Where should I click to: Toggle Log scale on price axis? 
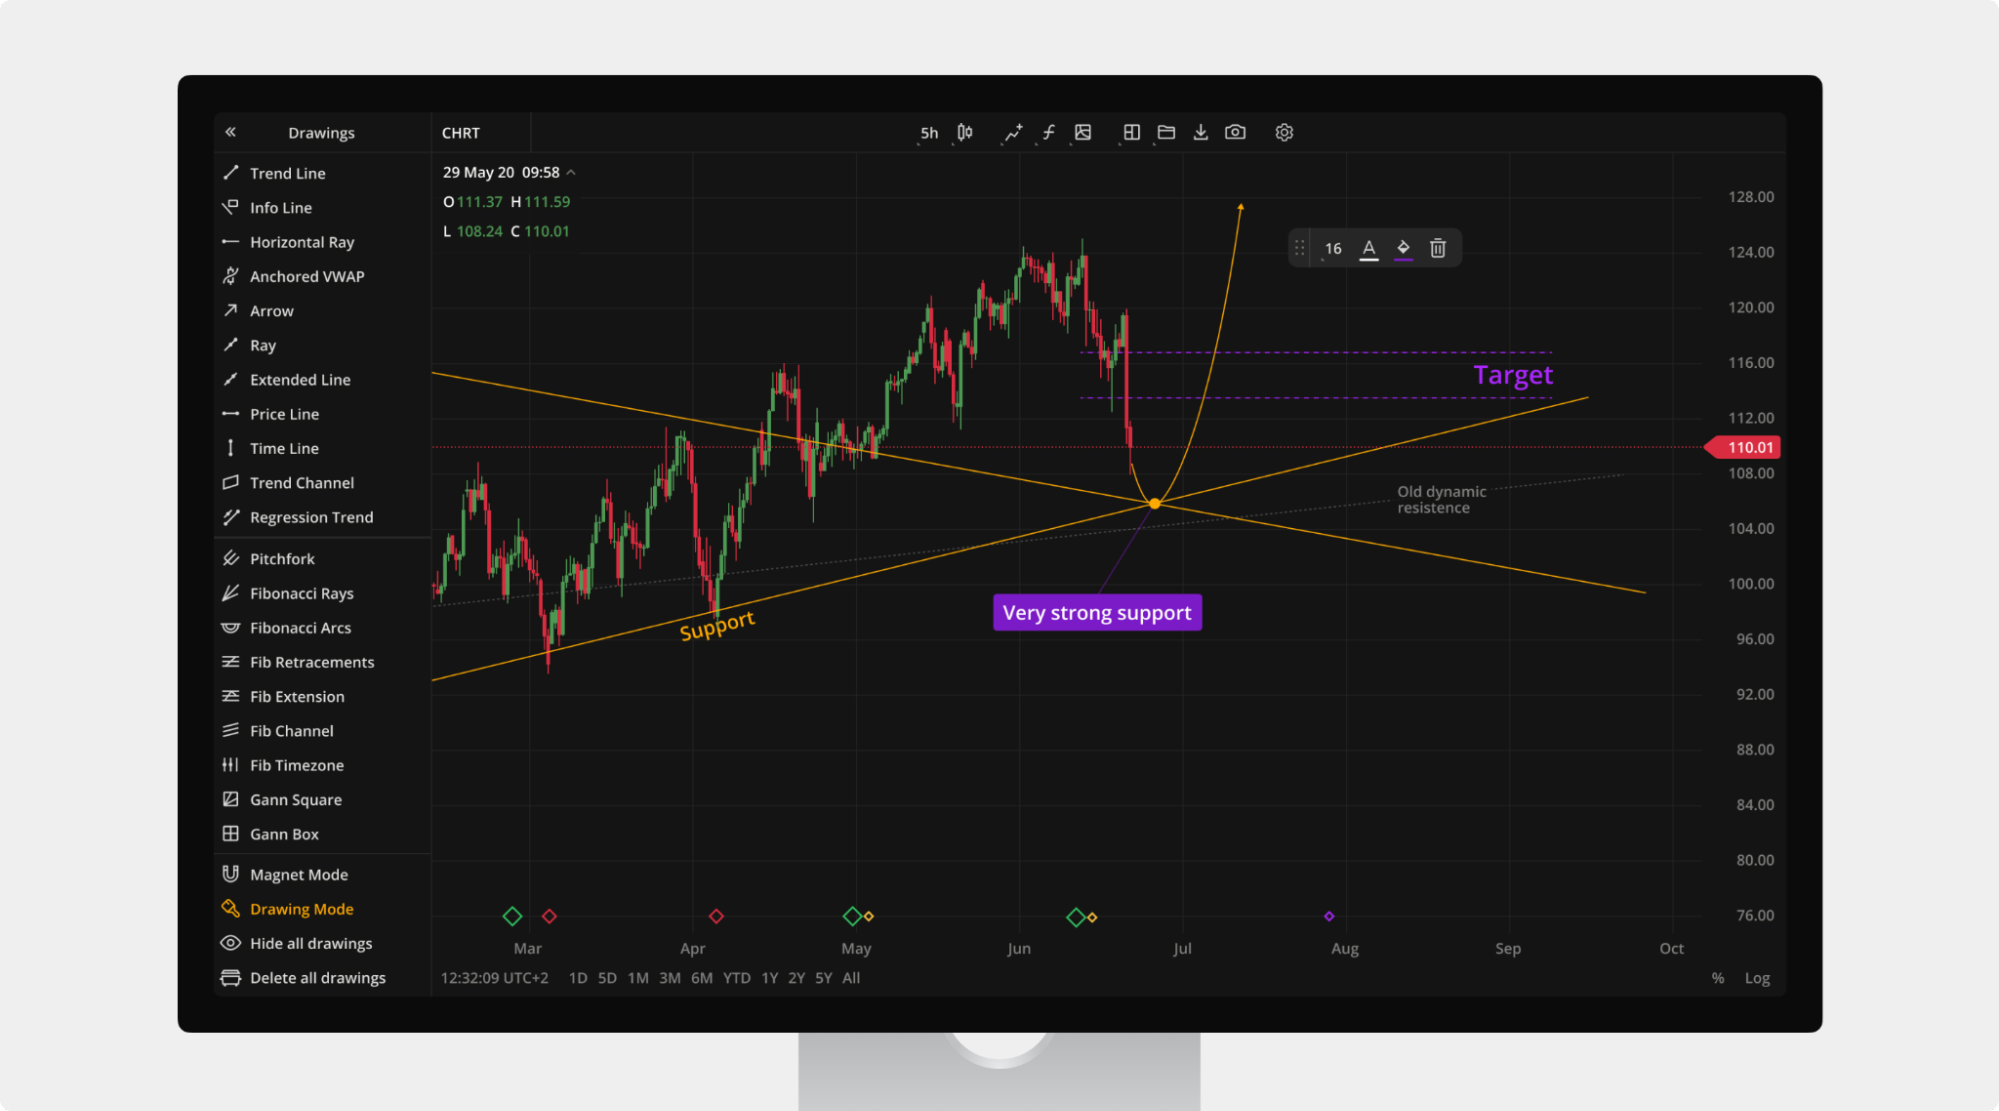pos(1757,978)
